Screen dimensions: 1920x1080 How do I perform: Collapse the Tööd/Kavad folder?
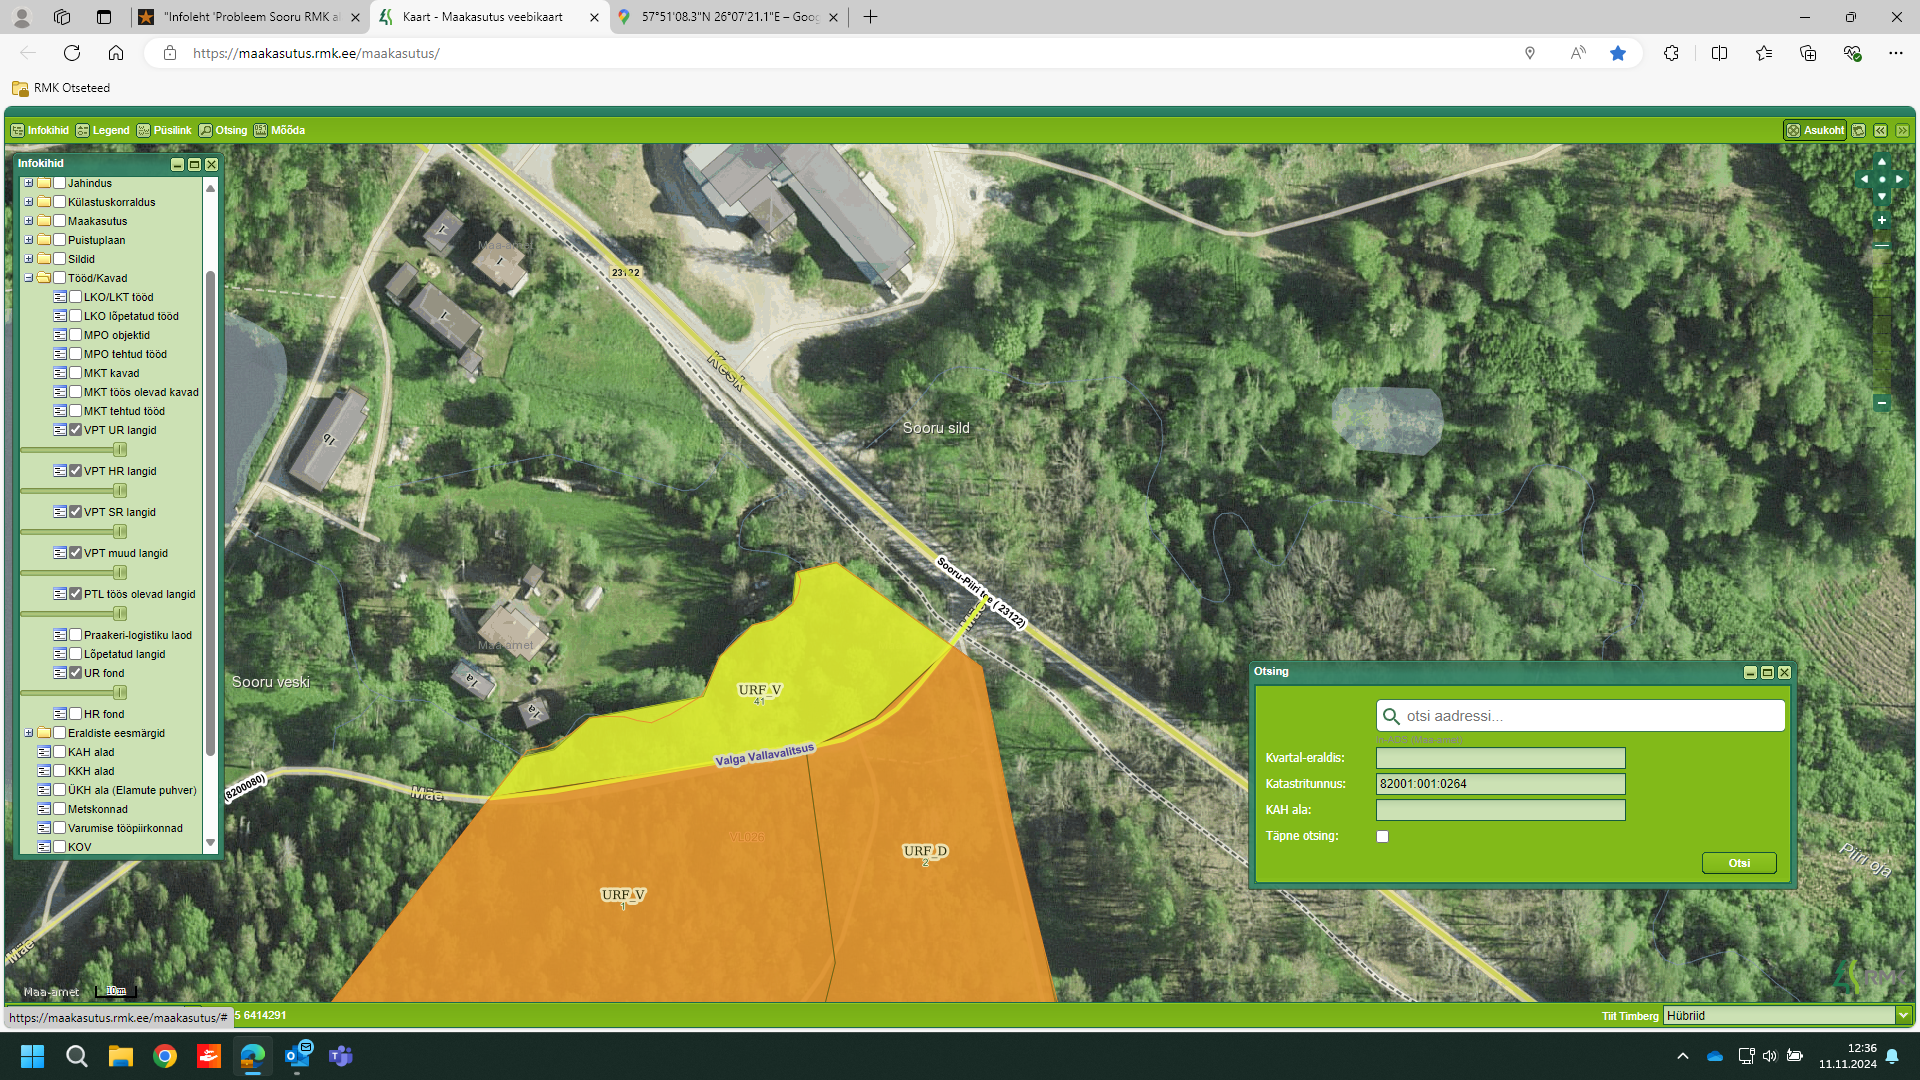click(x=29, y=278)
